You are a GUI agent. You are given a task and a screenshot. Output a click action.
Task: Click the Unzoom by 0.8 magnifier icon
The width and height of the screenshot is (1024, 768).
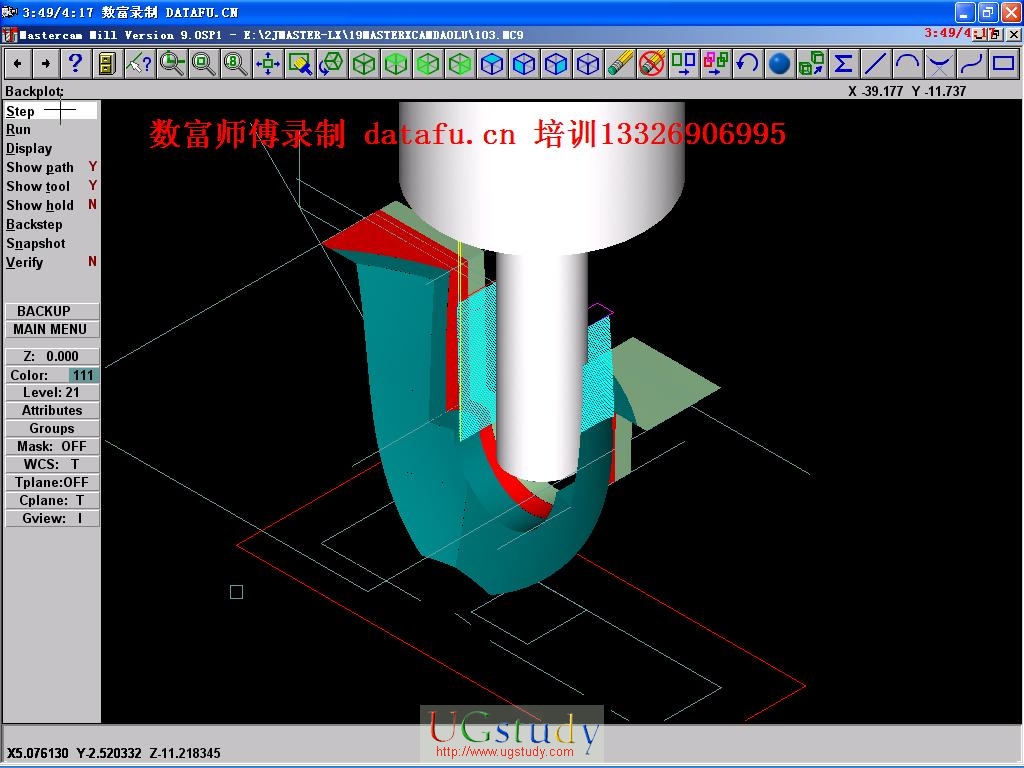point(235,63)
